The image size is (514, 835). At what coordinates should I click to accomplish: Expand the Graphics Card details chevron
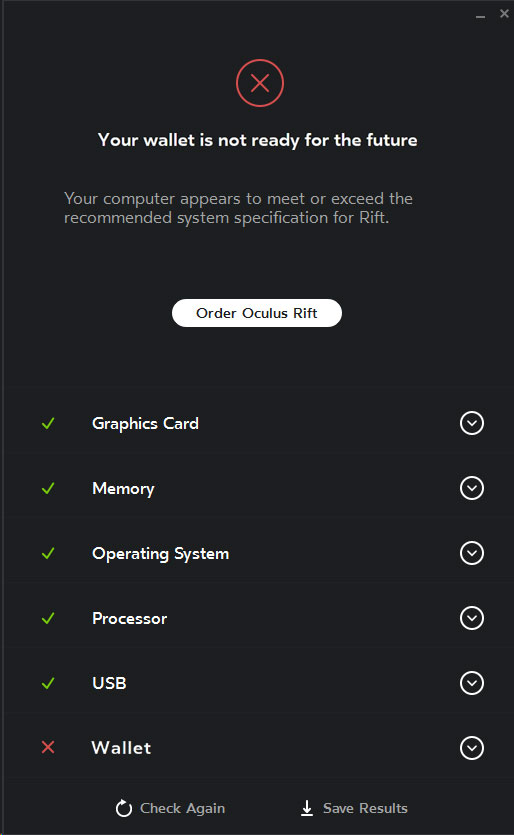pos(472,423)
